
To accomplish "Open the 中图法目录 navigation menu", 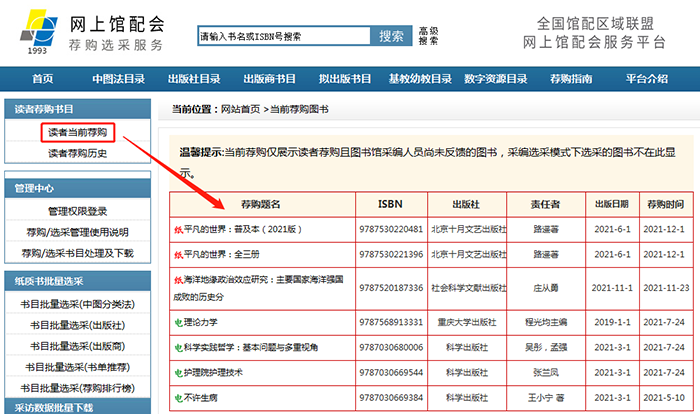I will tap(118, 80).
